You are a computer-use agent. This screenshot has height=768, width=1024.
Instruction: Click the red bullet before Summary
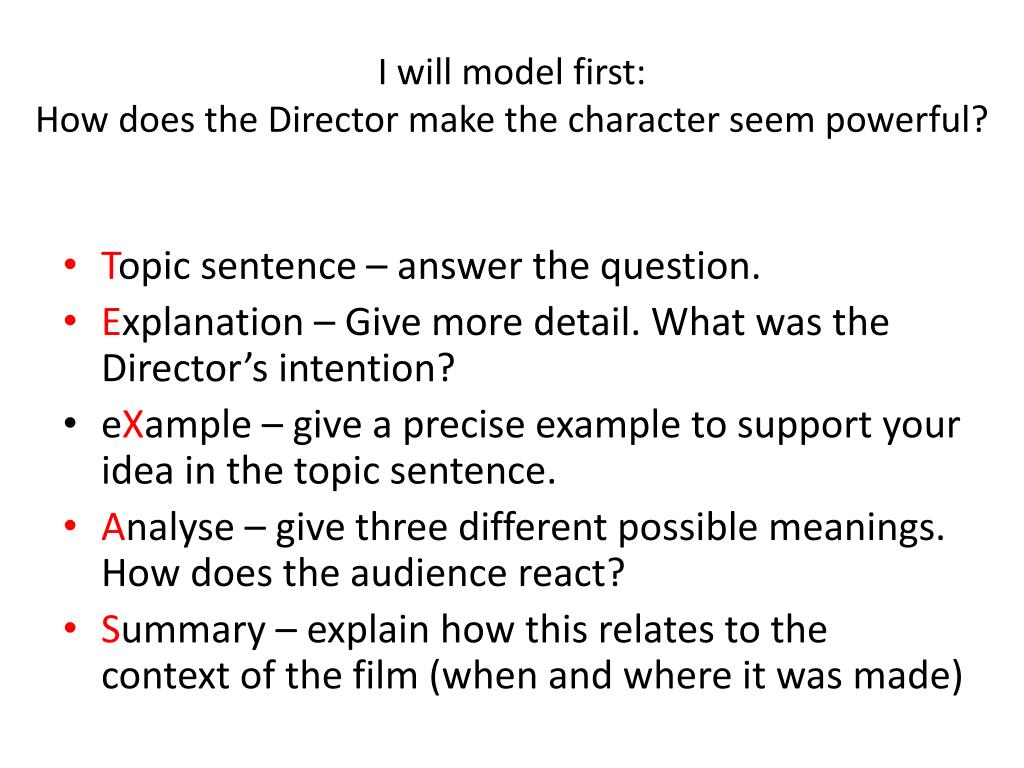pyautogui.click(x=71, y=628)
